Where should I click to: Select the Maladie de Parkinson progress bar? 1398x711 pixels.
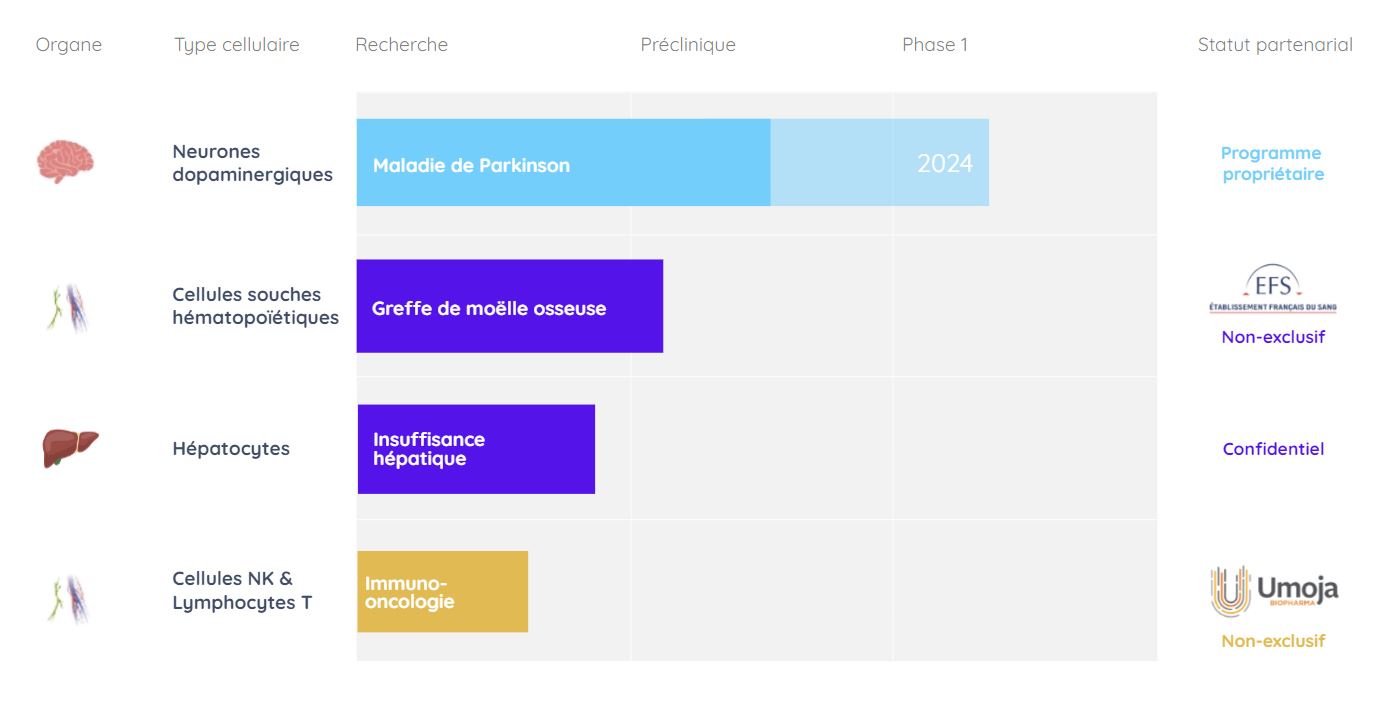(x=563, y=163)
